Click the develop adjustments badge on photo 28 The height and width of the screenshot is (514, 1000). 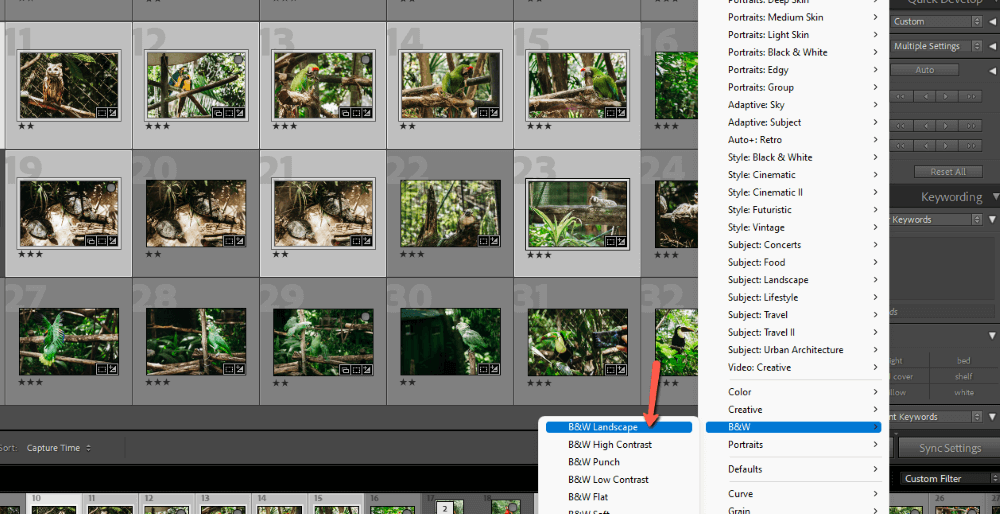(240, 369)
